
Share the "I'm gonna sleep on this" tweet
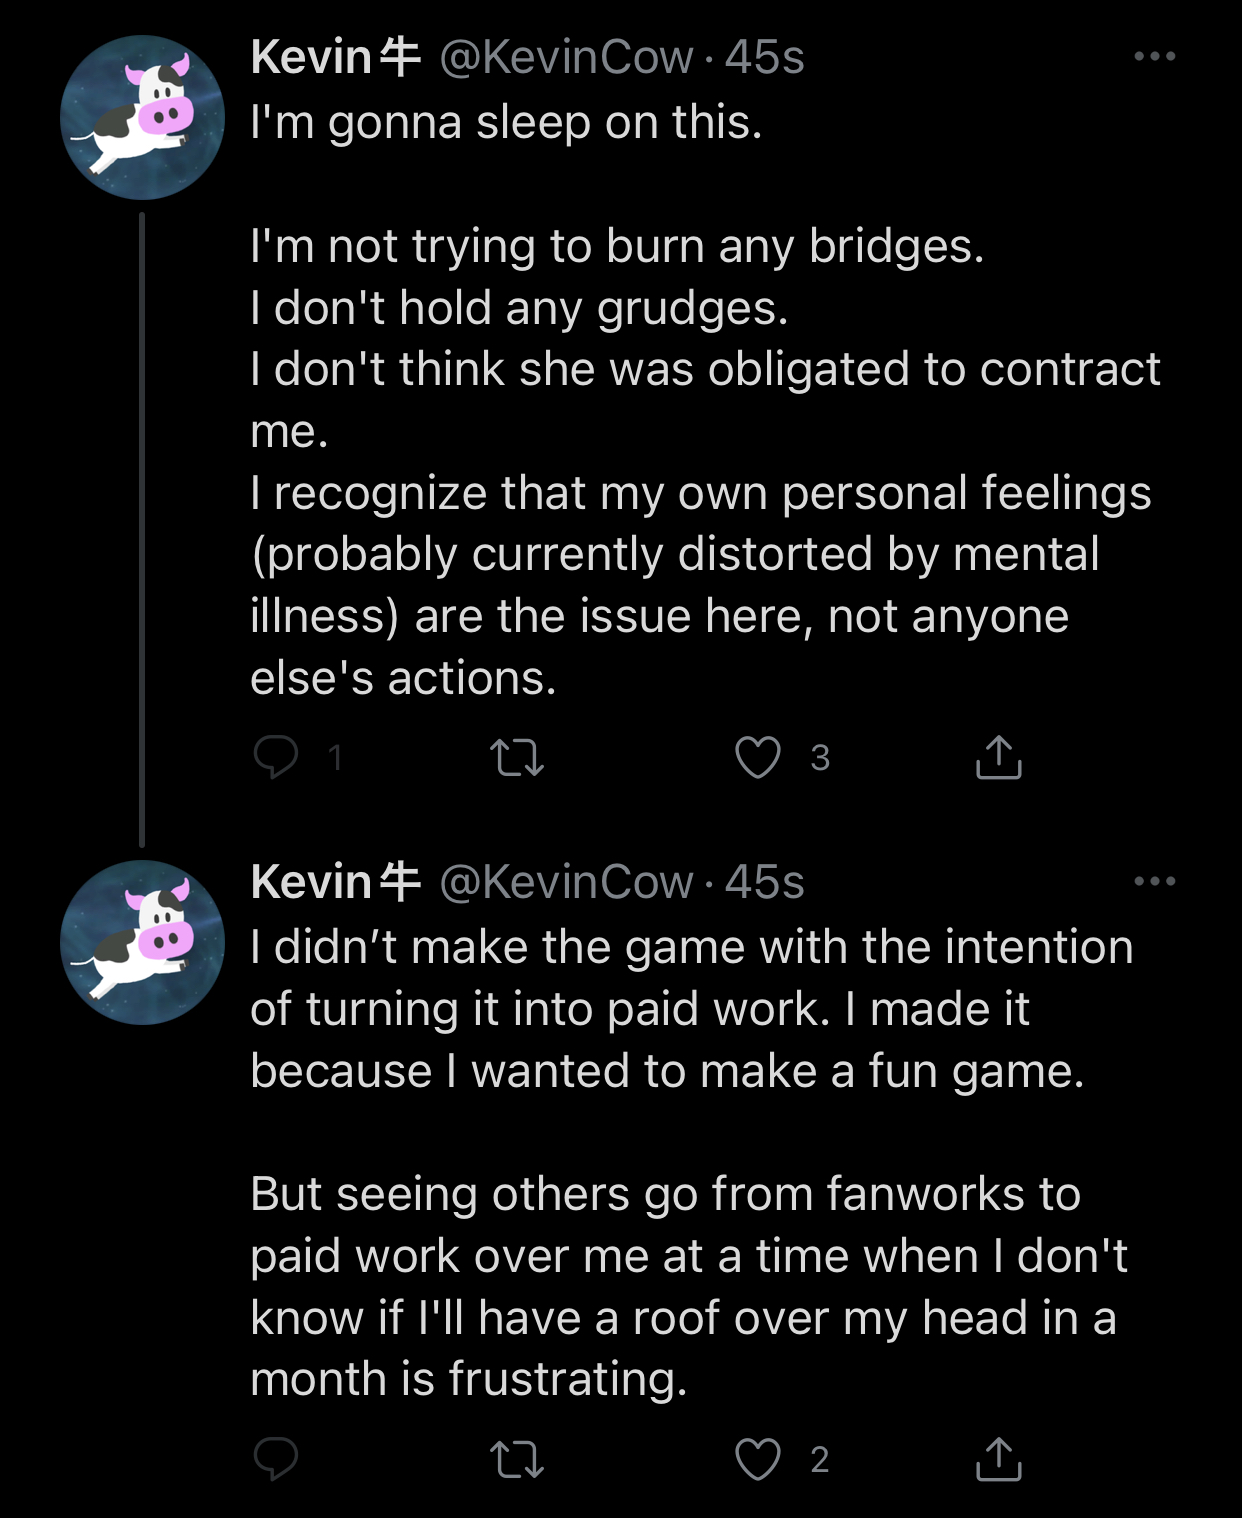click(x=998, y=757)
